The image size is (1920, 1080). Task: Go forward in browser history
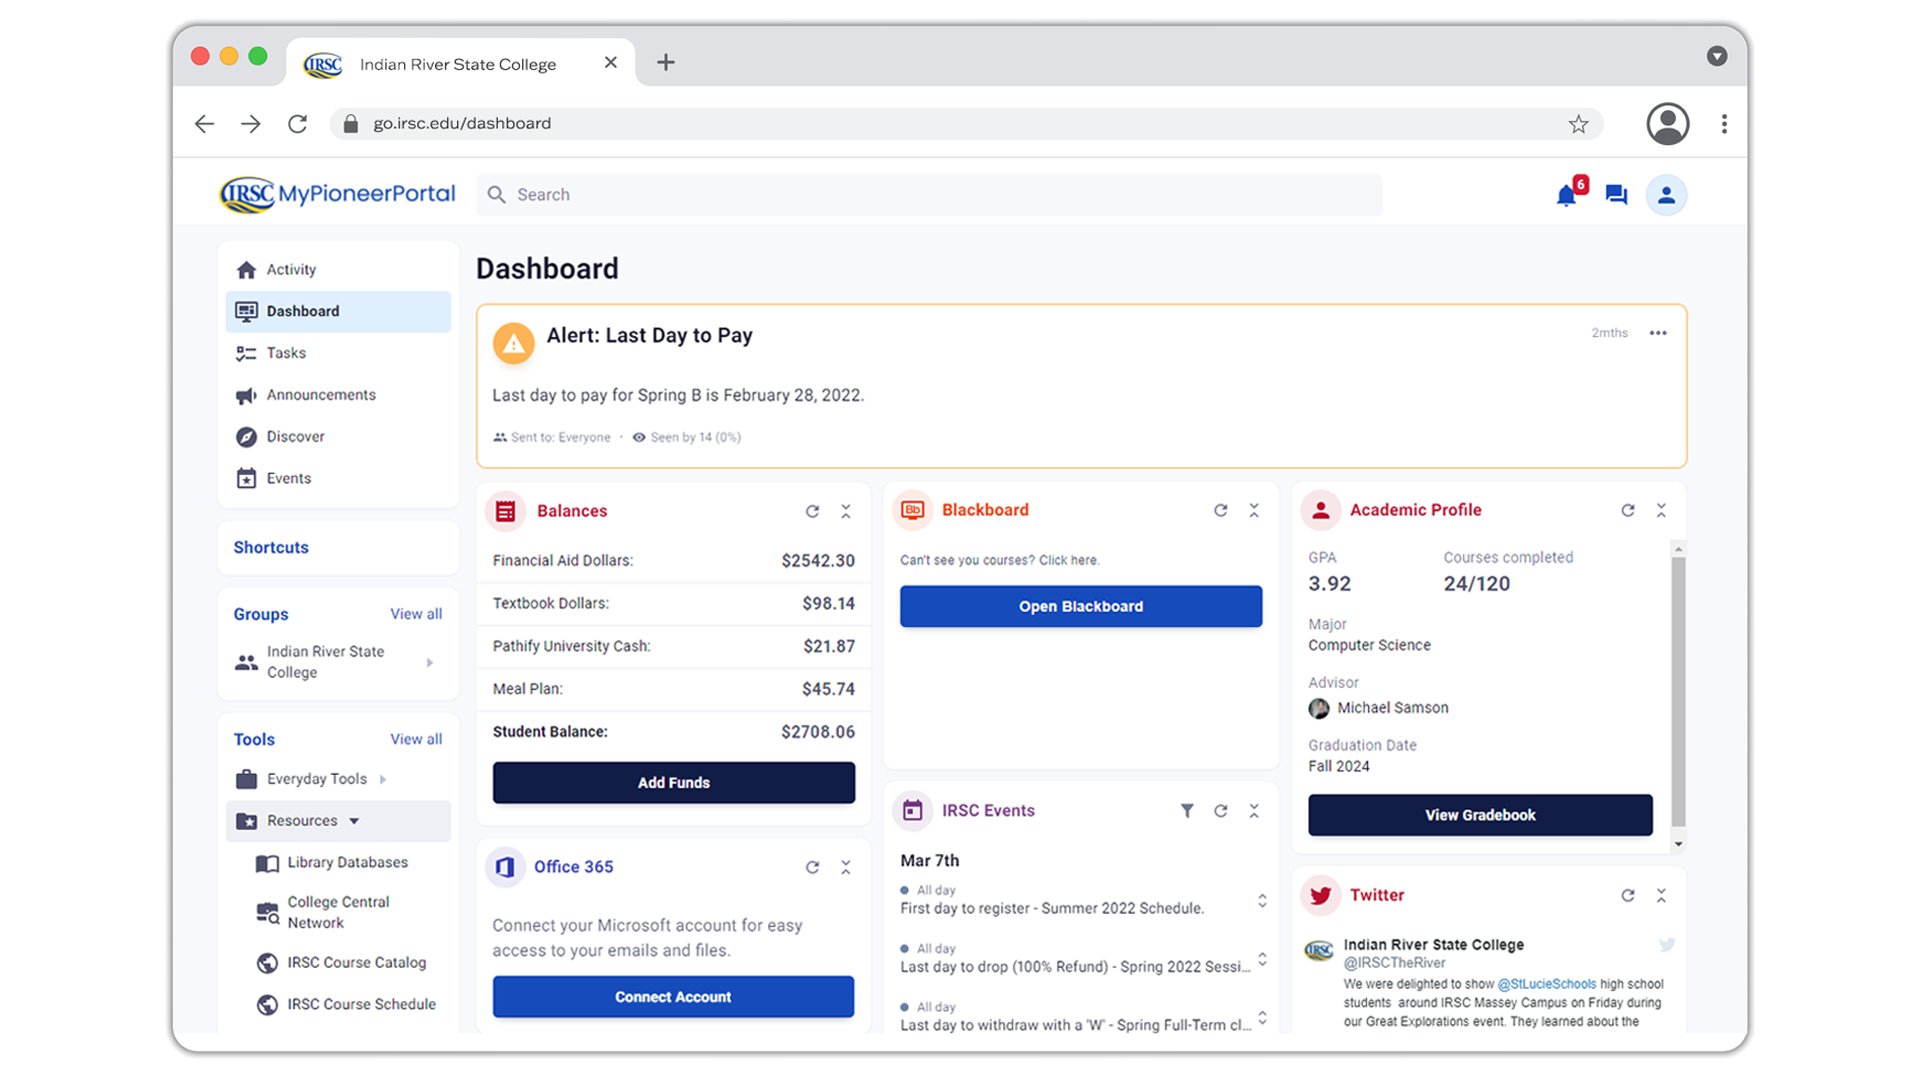(251, 124)
